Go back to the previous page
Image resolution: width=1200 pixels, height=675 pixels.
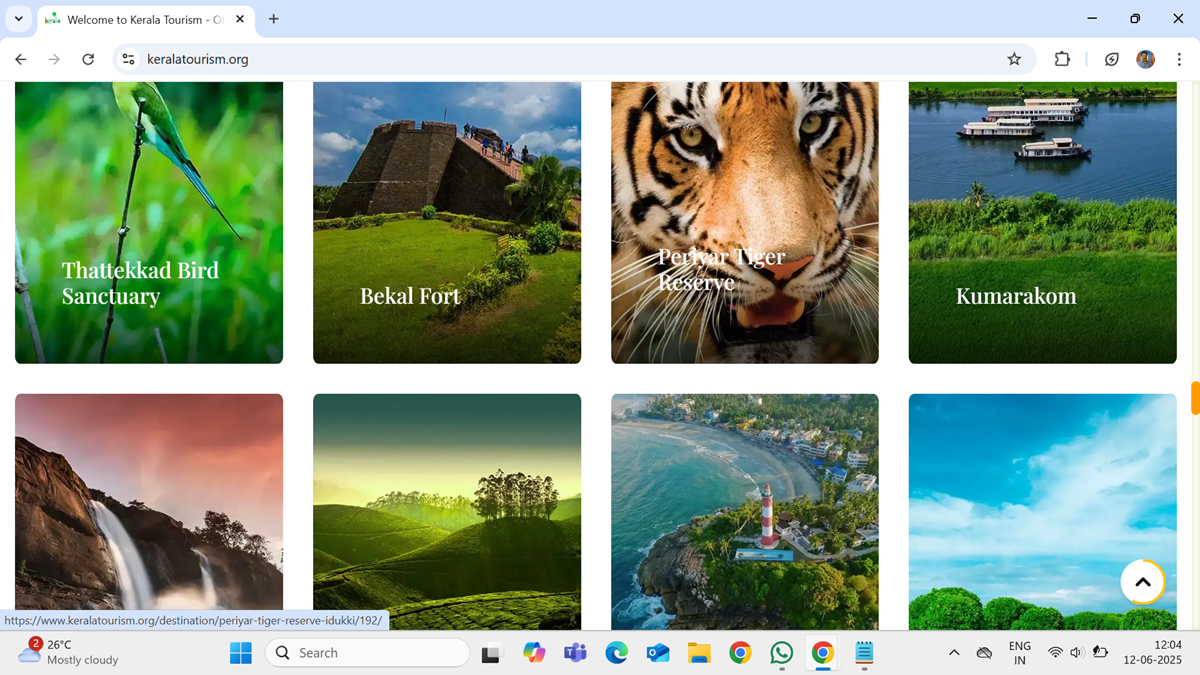pyautogui.click(x=21, y=59)
